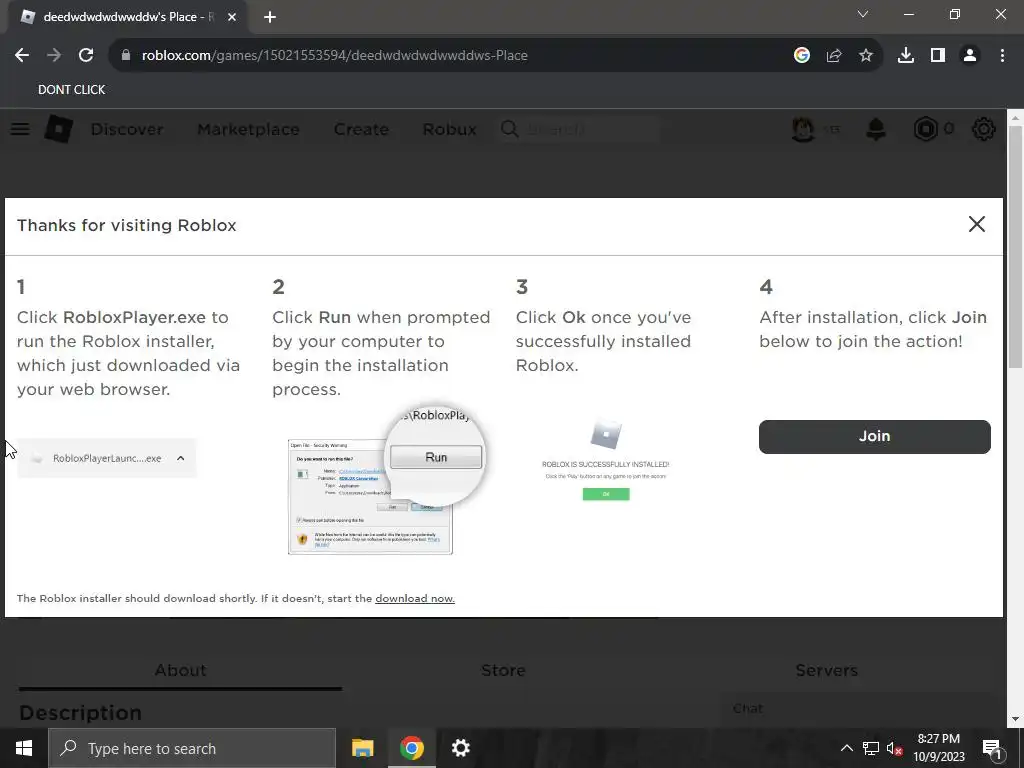1024x768 pixels.
Task: Reload the Roblox page
Action: click(86, 56)
